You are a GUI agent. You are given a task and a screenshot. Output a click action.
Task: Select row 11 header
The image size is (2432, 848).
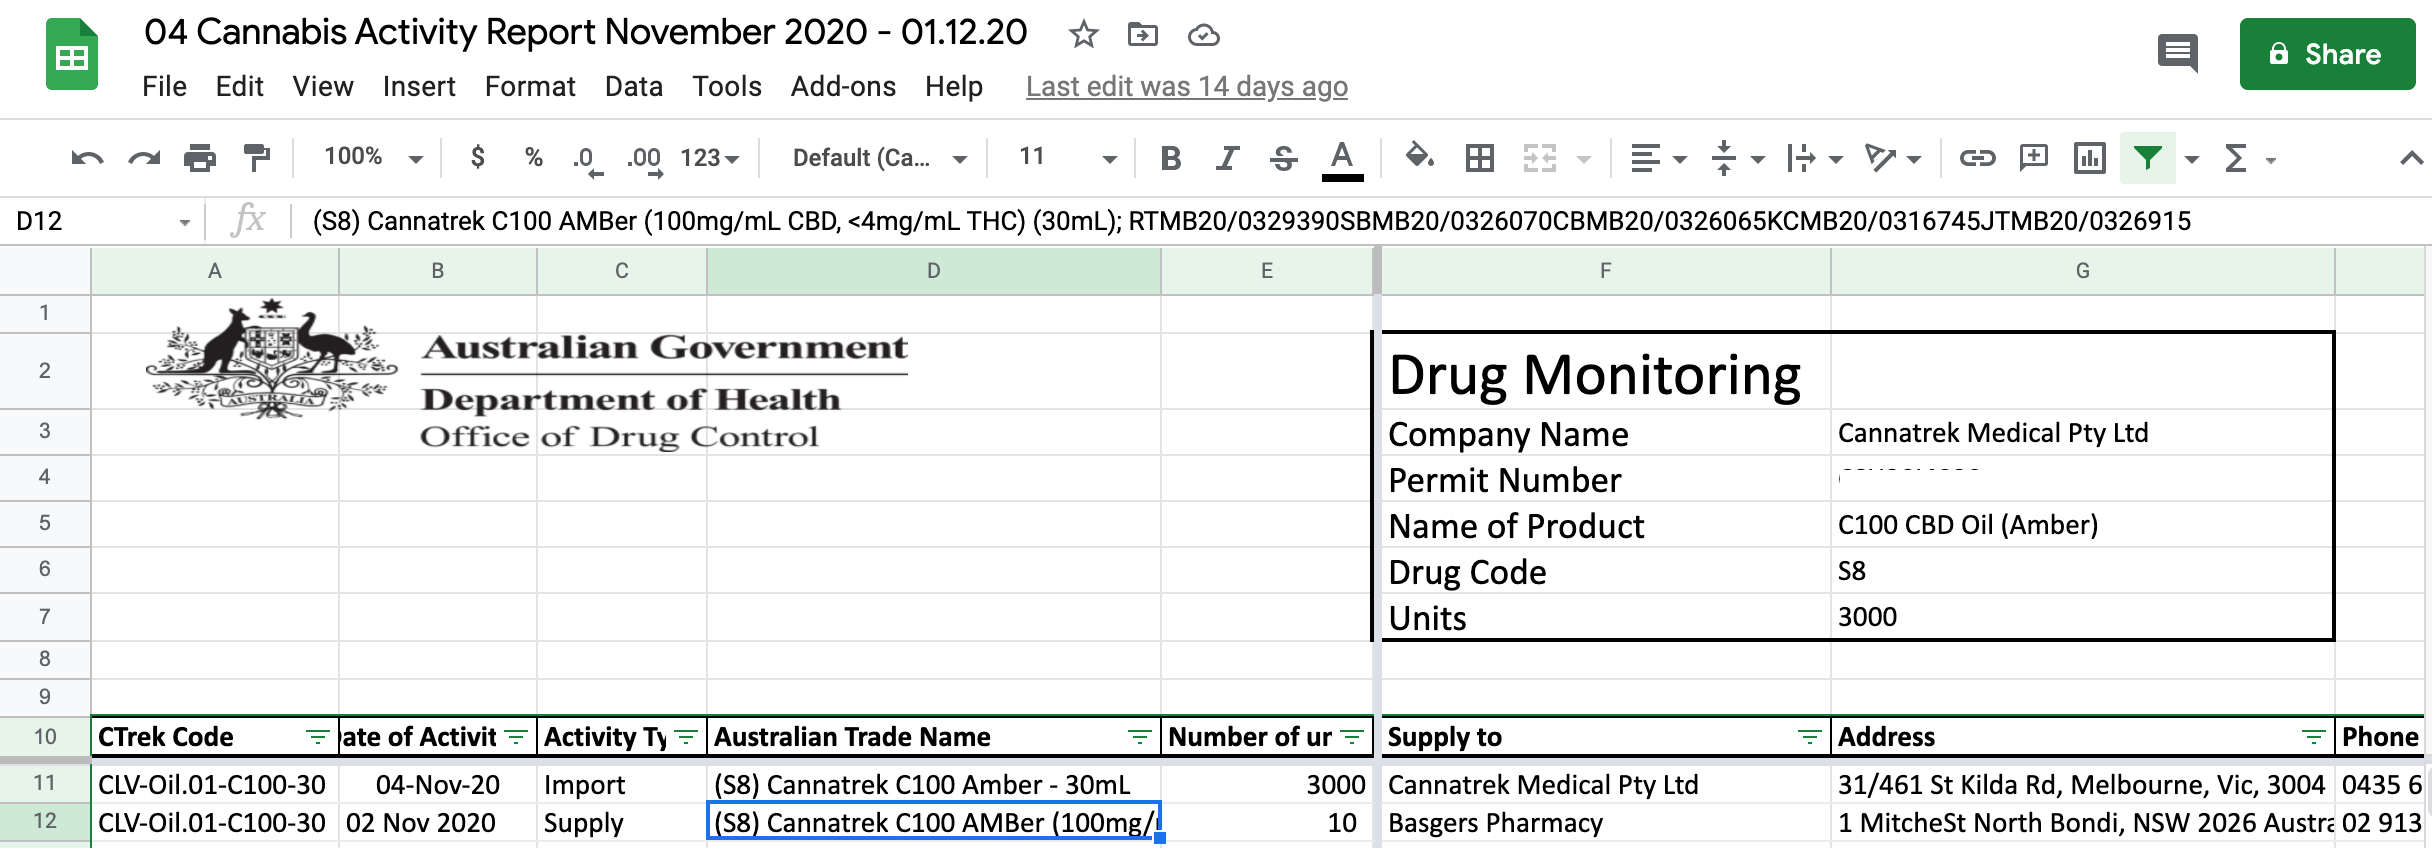click(x=45, y=783)
